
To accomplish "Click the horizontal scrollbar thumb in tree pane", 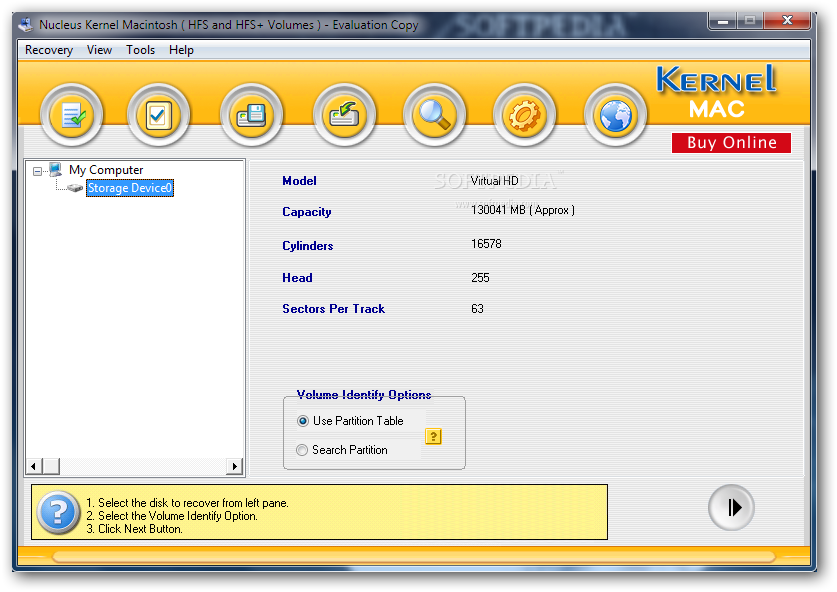I will click(51, 466).
